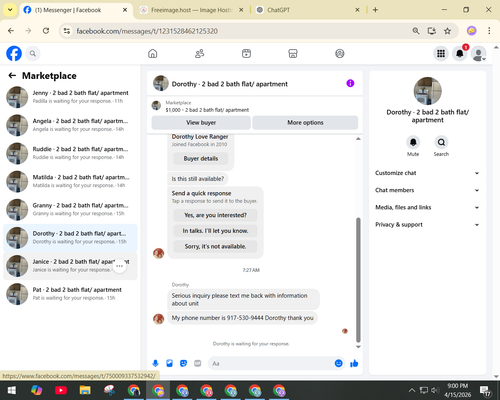Open YouTube from taskbar
Viewport: 500px width, 400px height.
click(61, 390)
